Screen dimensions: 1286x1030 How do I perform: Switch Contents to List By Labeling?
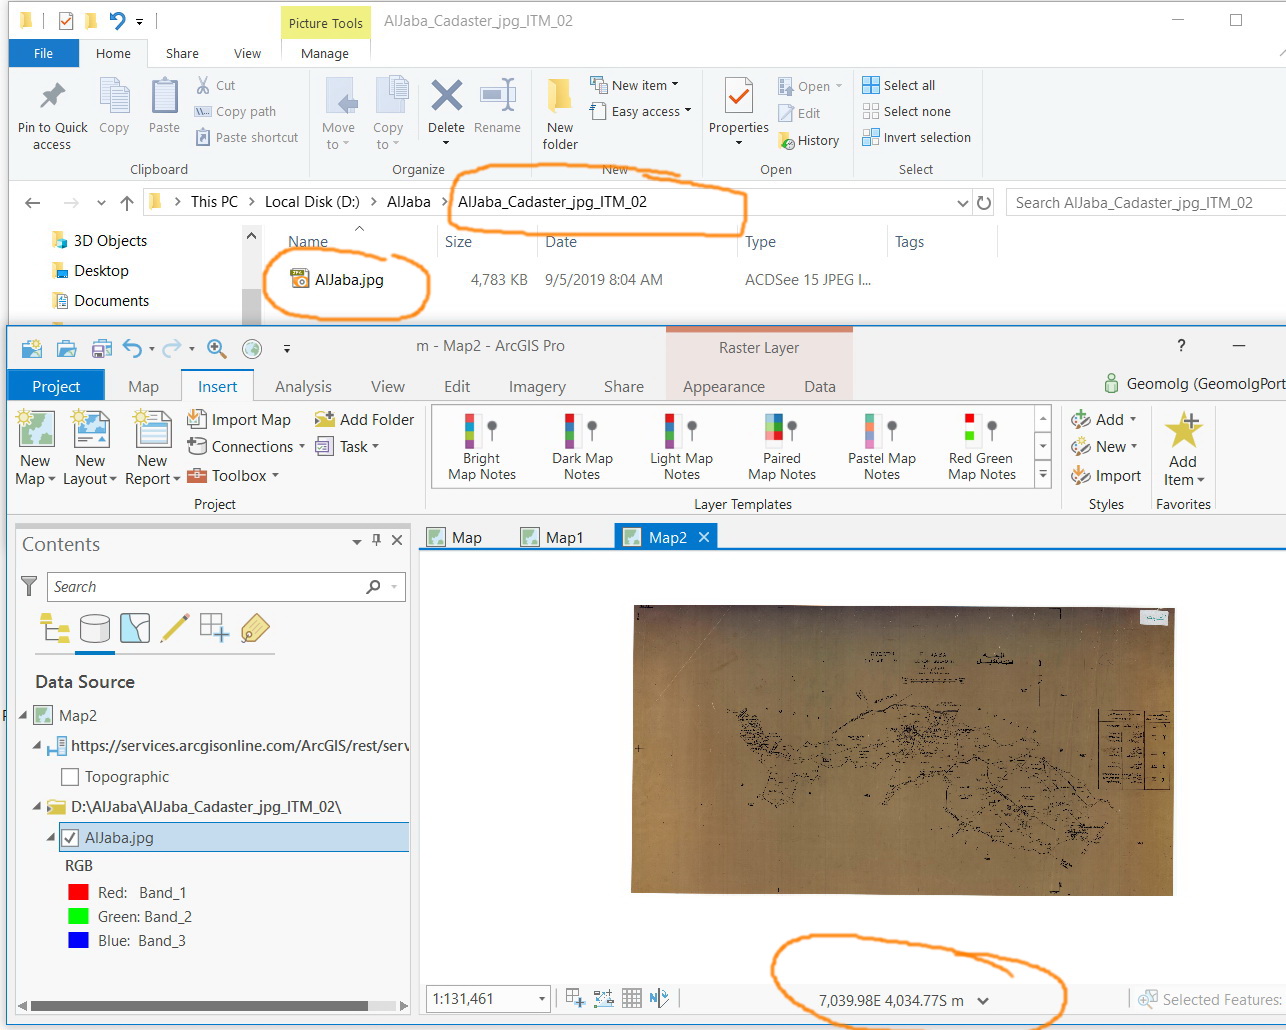coord(255,628)
